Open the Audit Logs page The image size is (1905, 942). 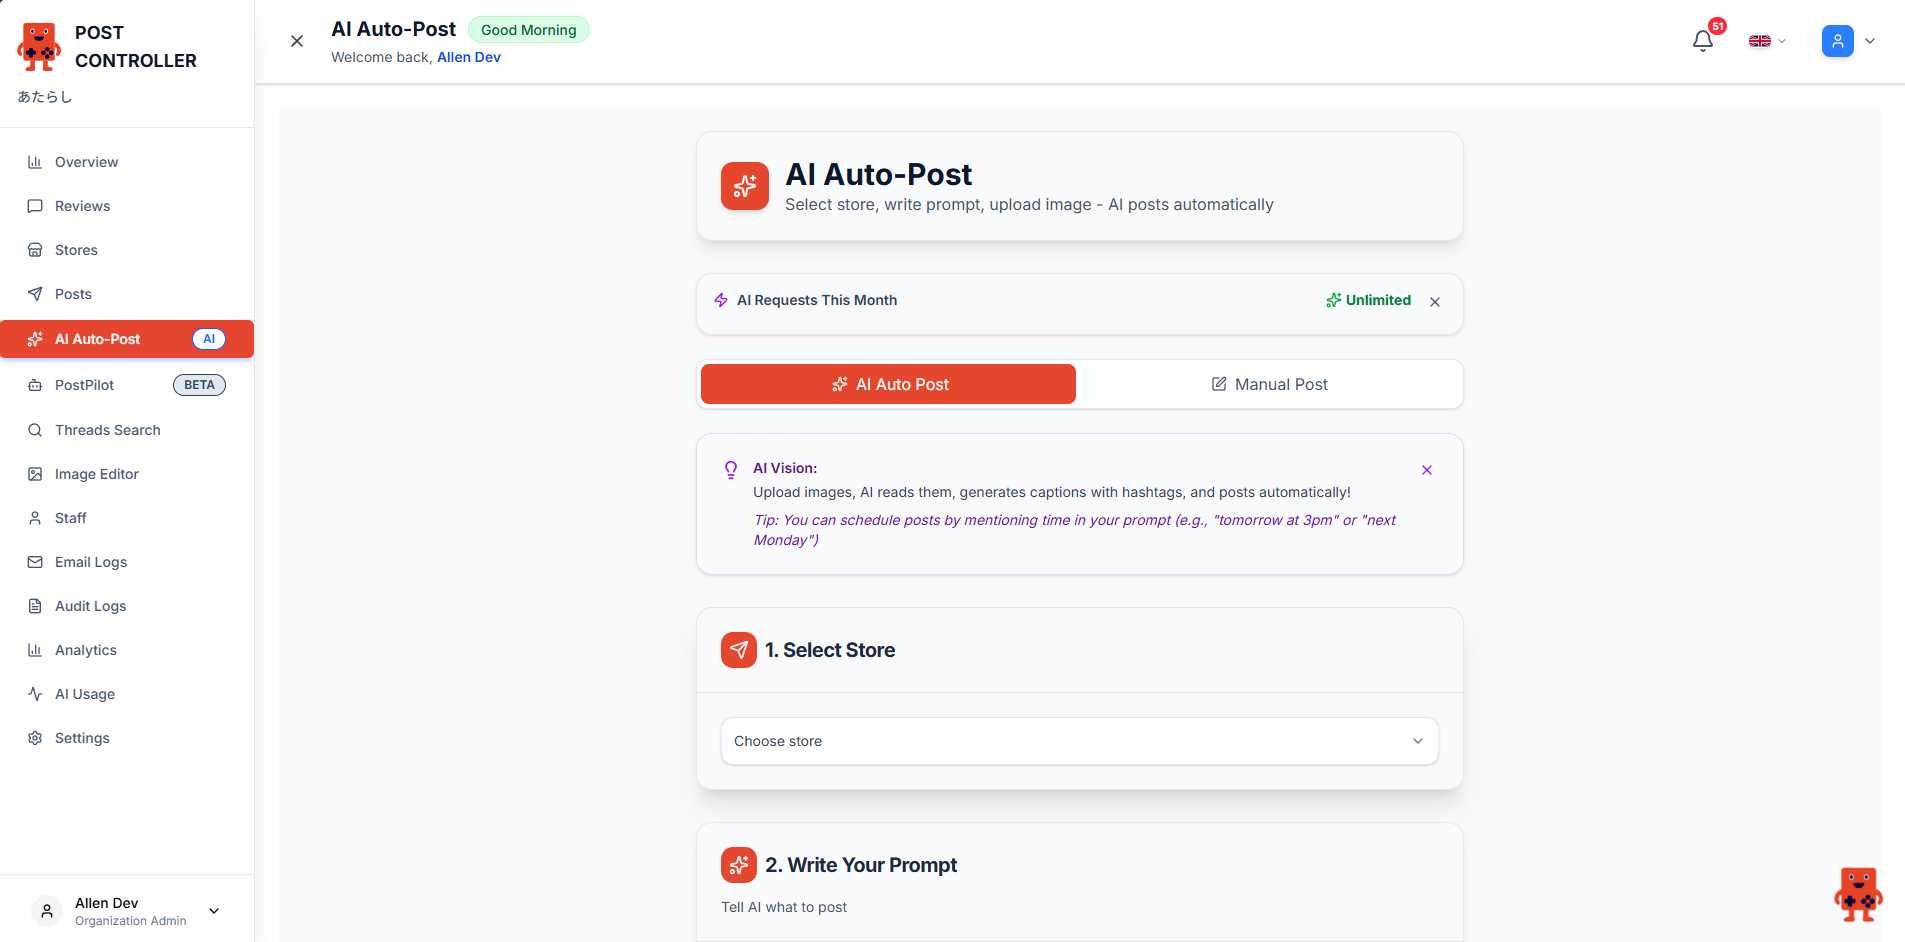pos(90,606)
